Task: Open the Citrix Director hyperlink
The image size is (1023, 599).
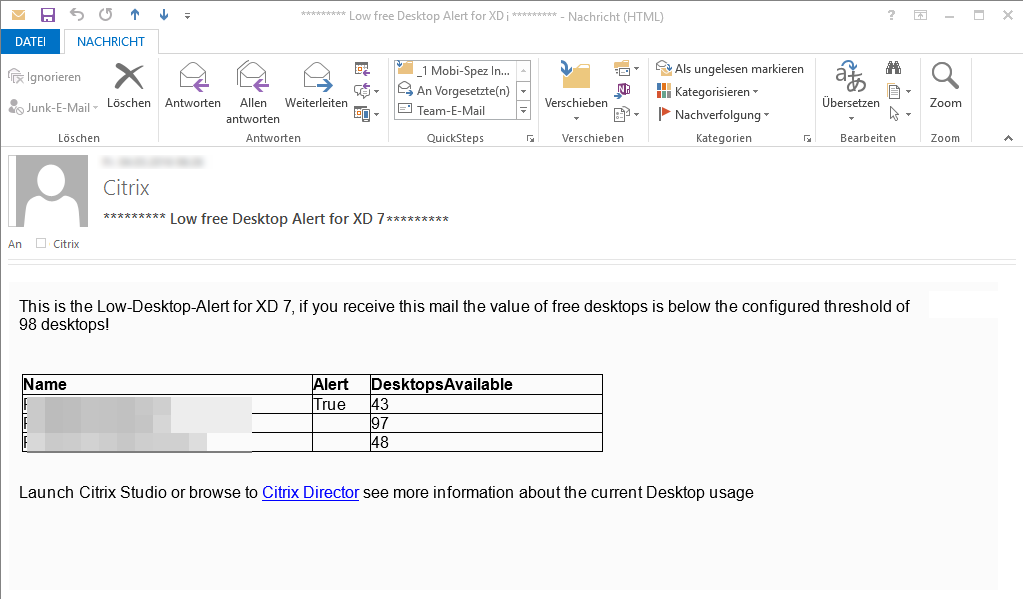Action: (x=310, y=492)
